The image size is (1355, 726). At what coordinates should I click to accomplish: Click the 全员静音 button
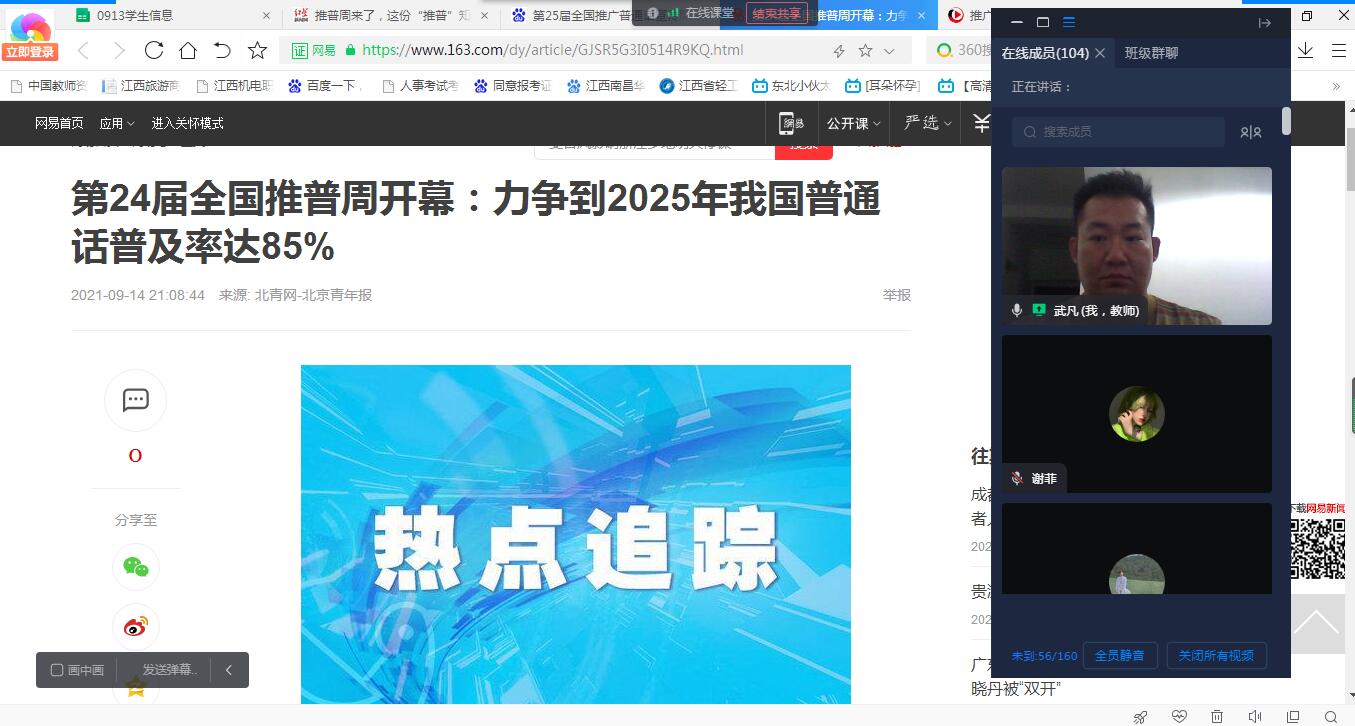point(1120,656)
